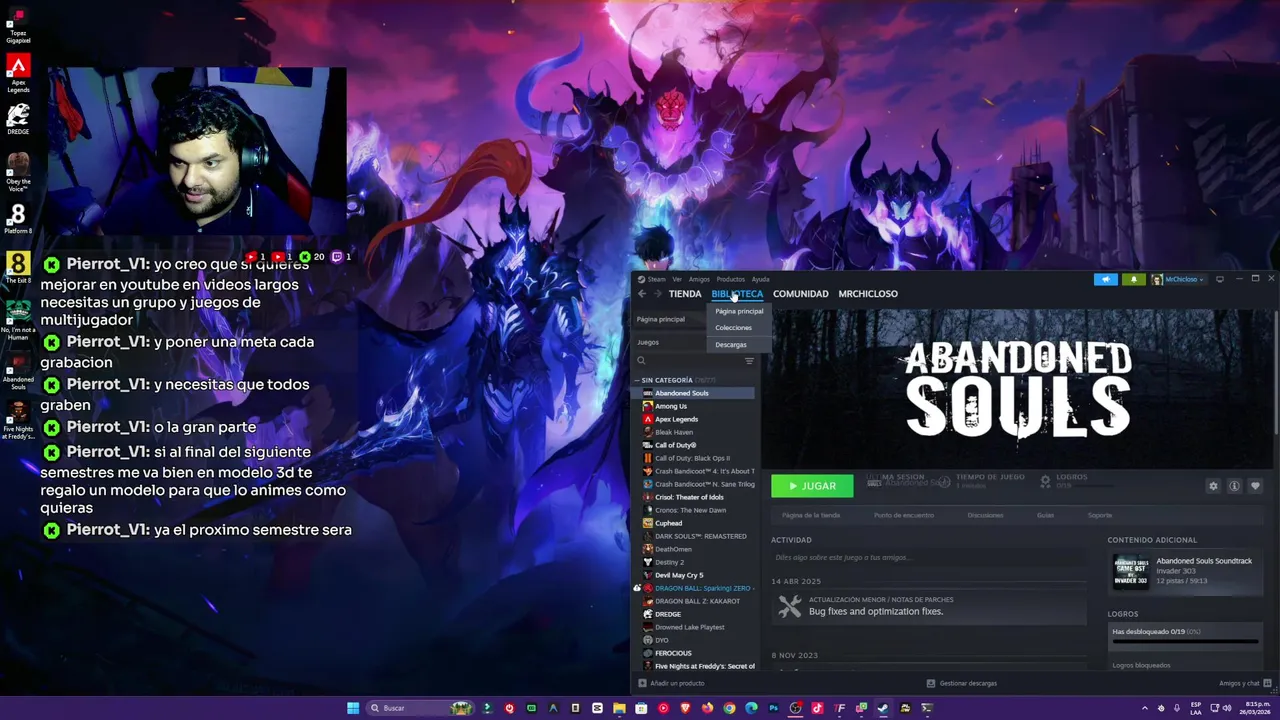Show hidden system tray icons chevron
The width and height of the screenshot is (1280, 720).
click(x=1145, y=708)
